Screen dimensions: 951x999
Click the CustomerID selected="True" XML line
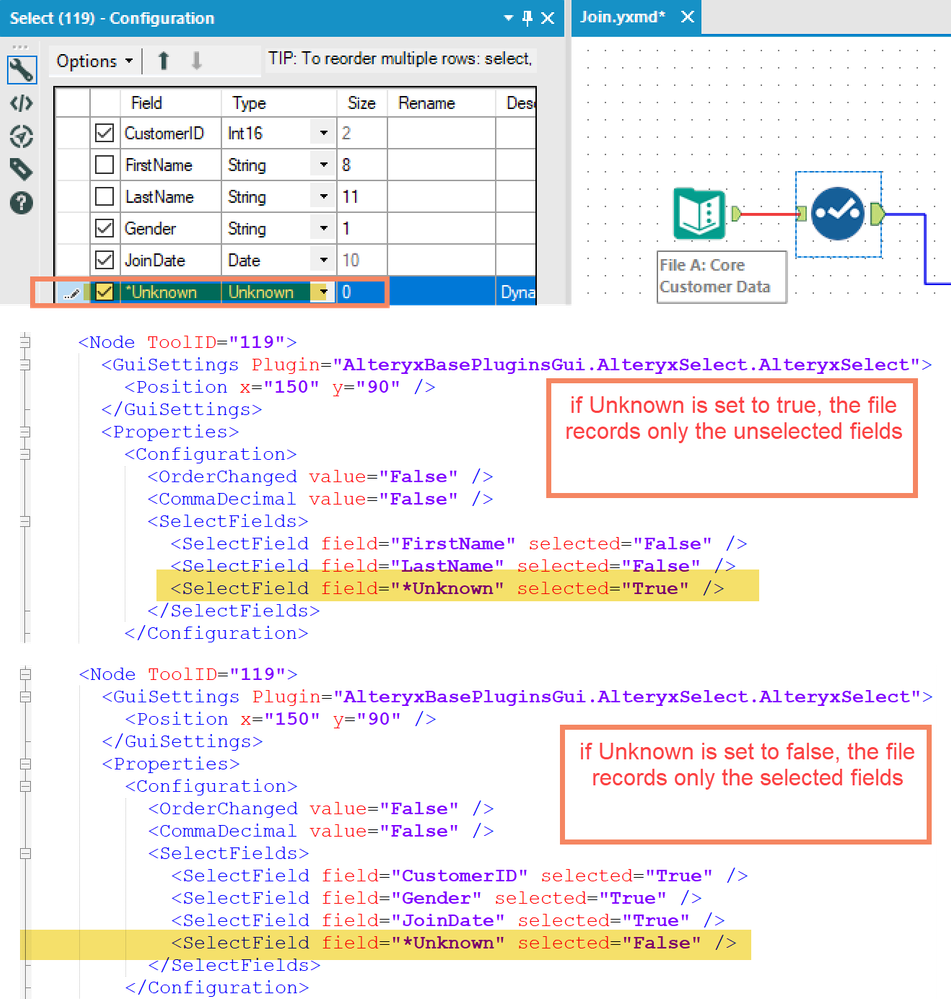[459, 876]
